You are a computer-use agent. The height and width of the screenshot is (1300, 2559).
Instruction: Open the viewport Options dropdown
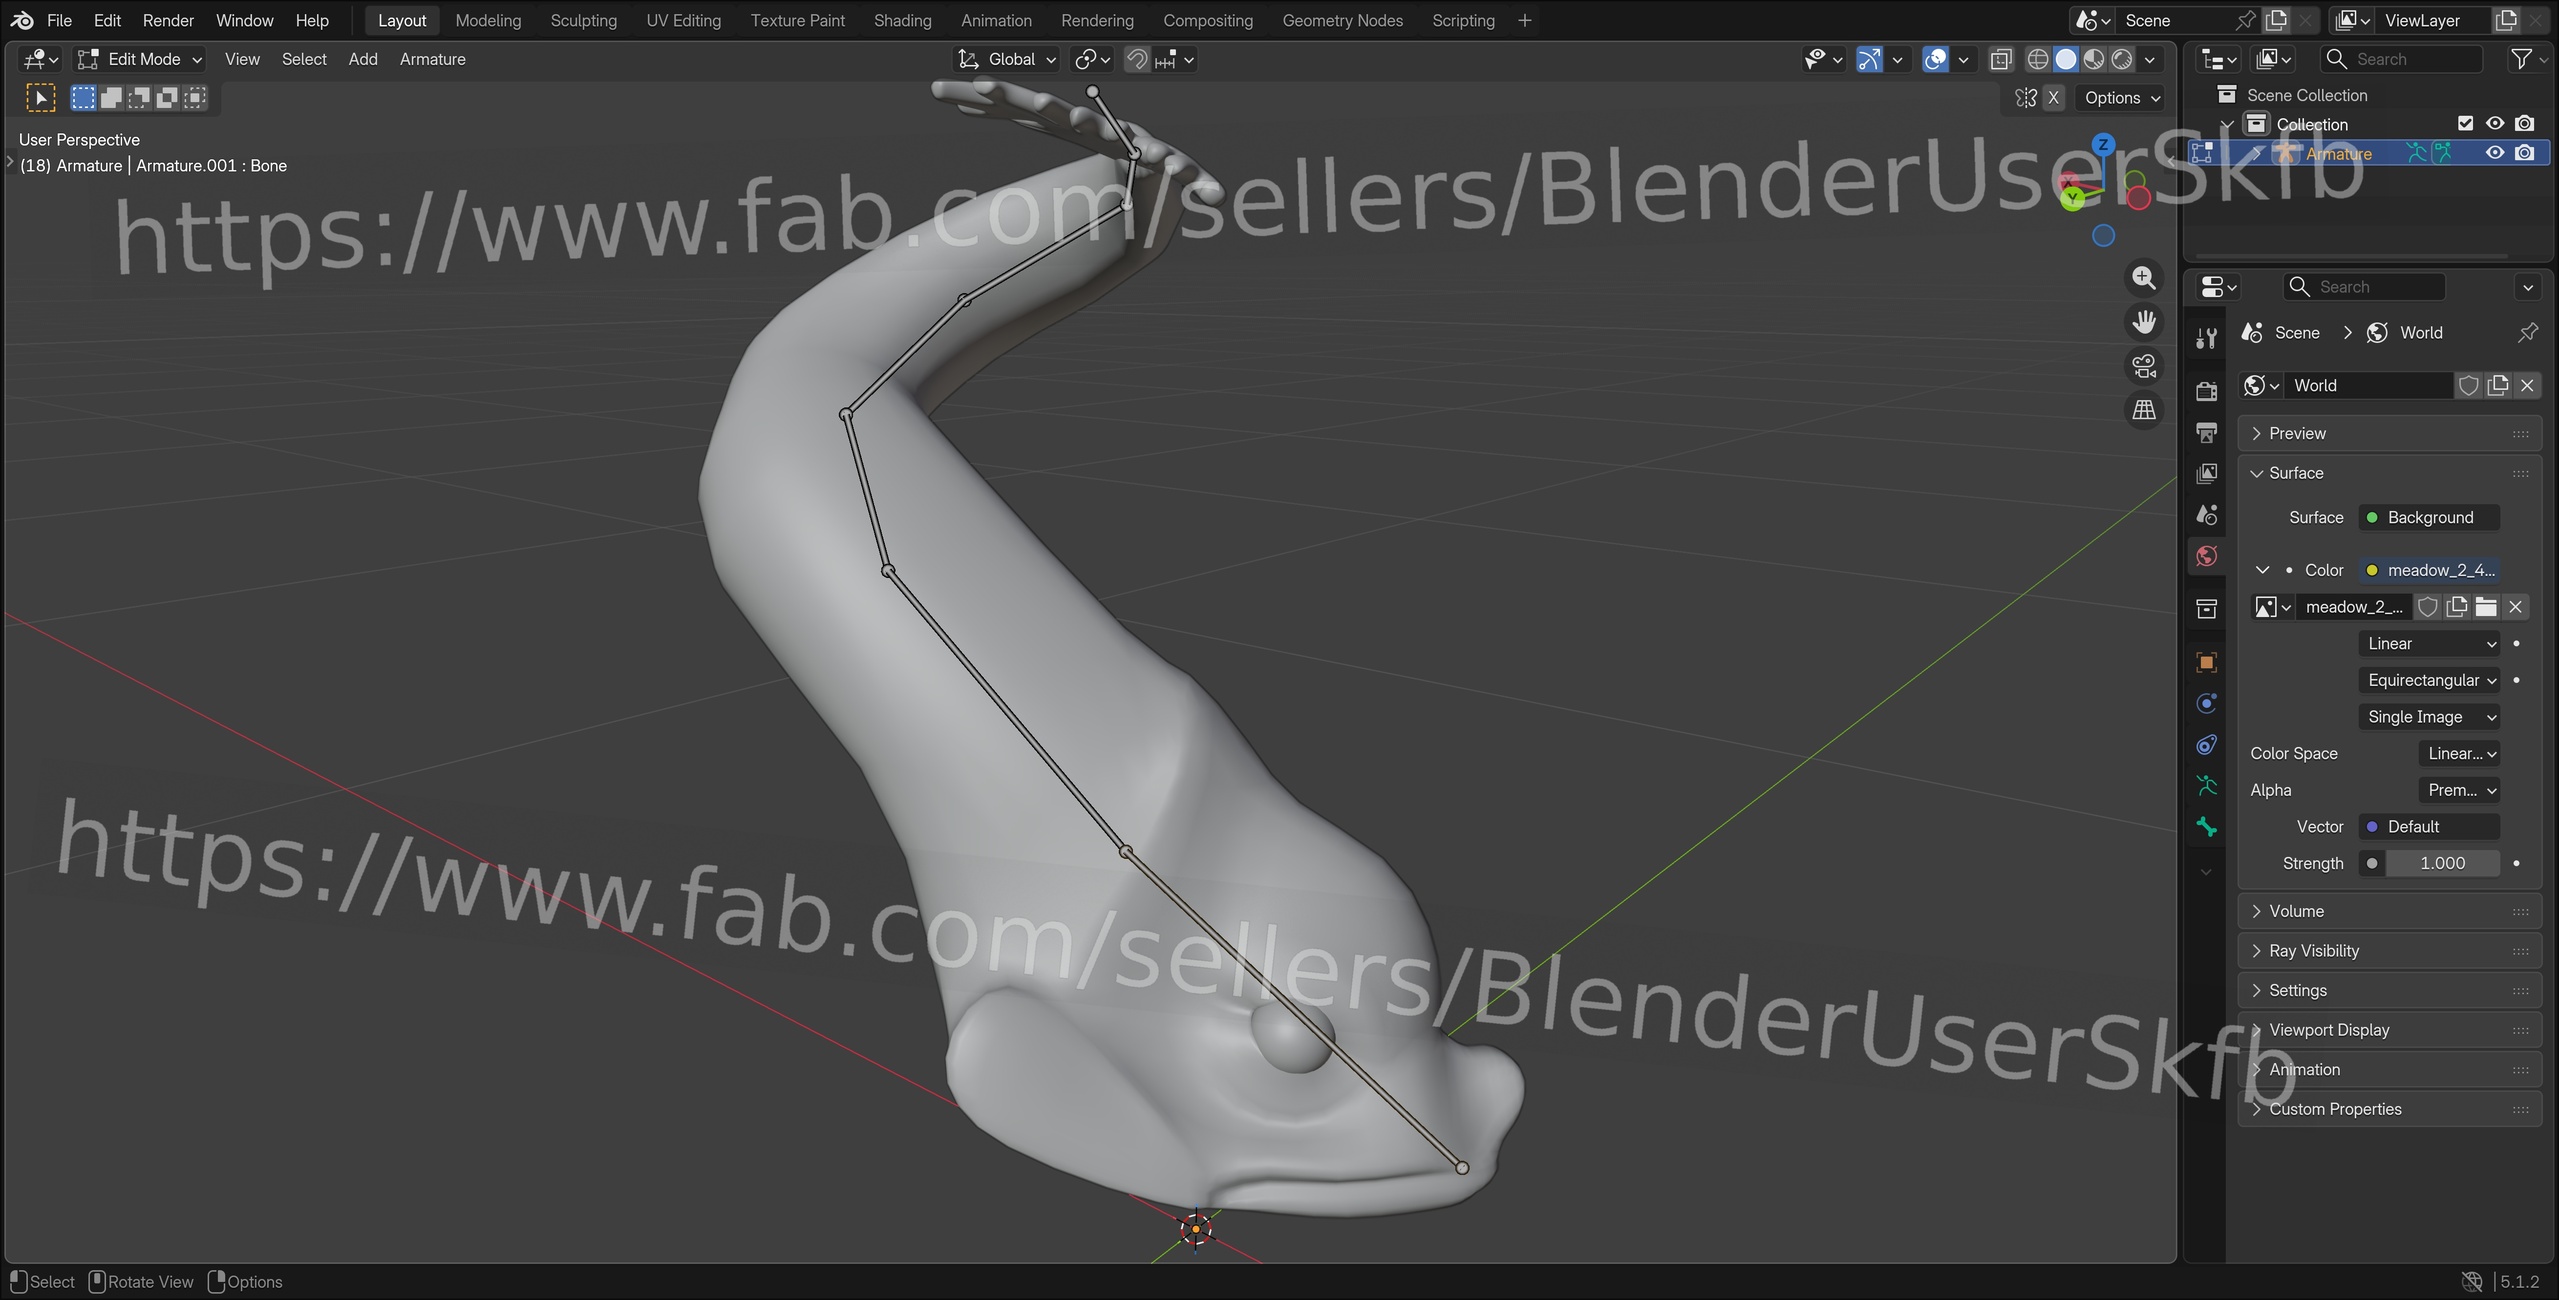click(2121, 98)
